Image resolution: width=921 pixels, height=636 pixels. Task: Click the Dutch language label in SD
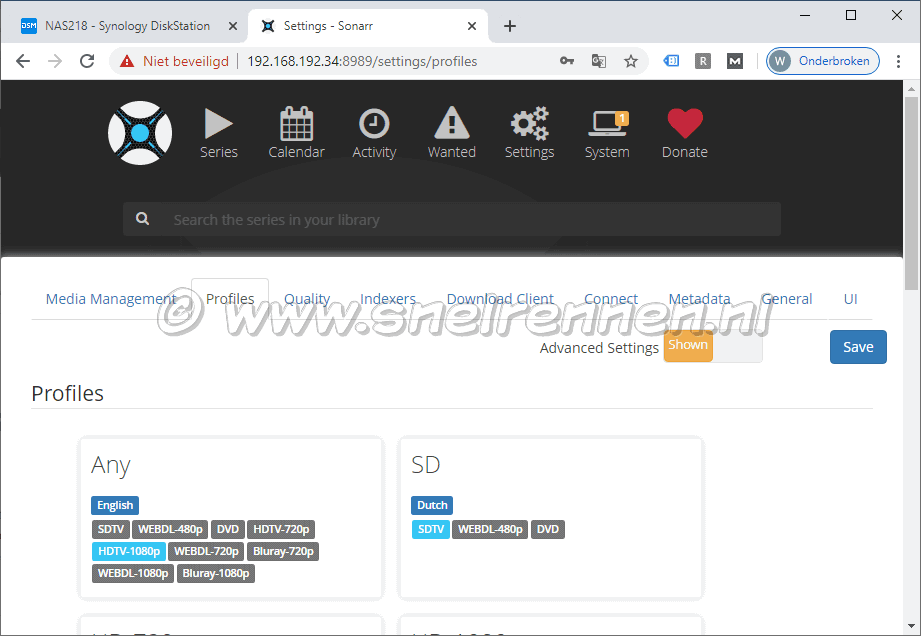pos(432,505)
